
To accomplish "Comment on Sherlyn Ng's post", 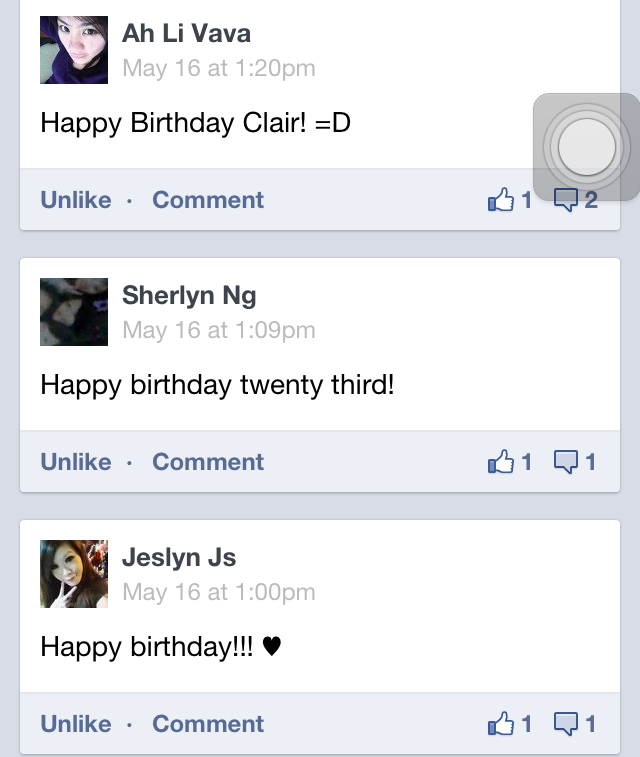I will (x=208, y=462).
